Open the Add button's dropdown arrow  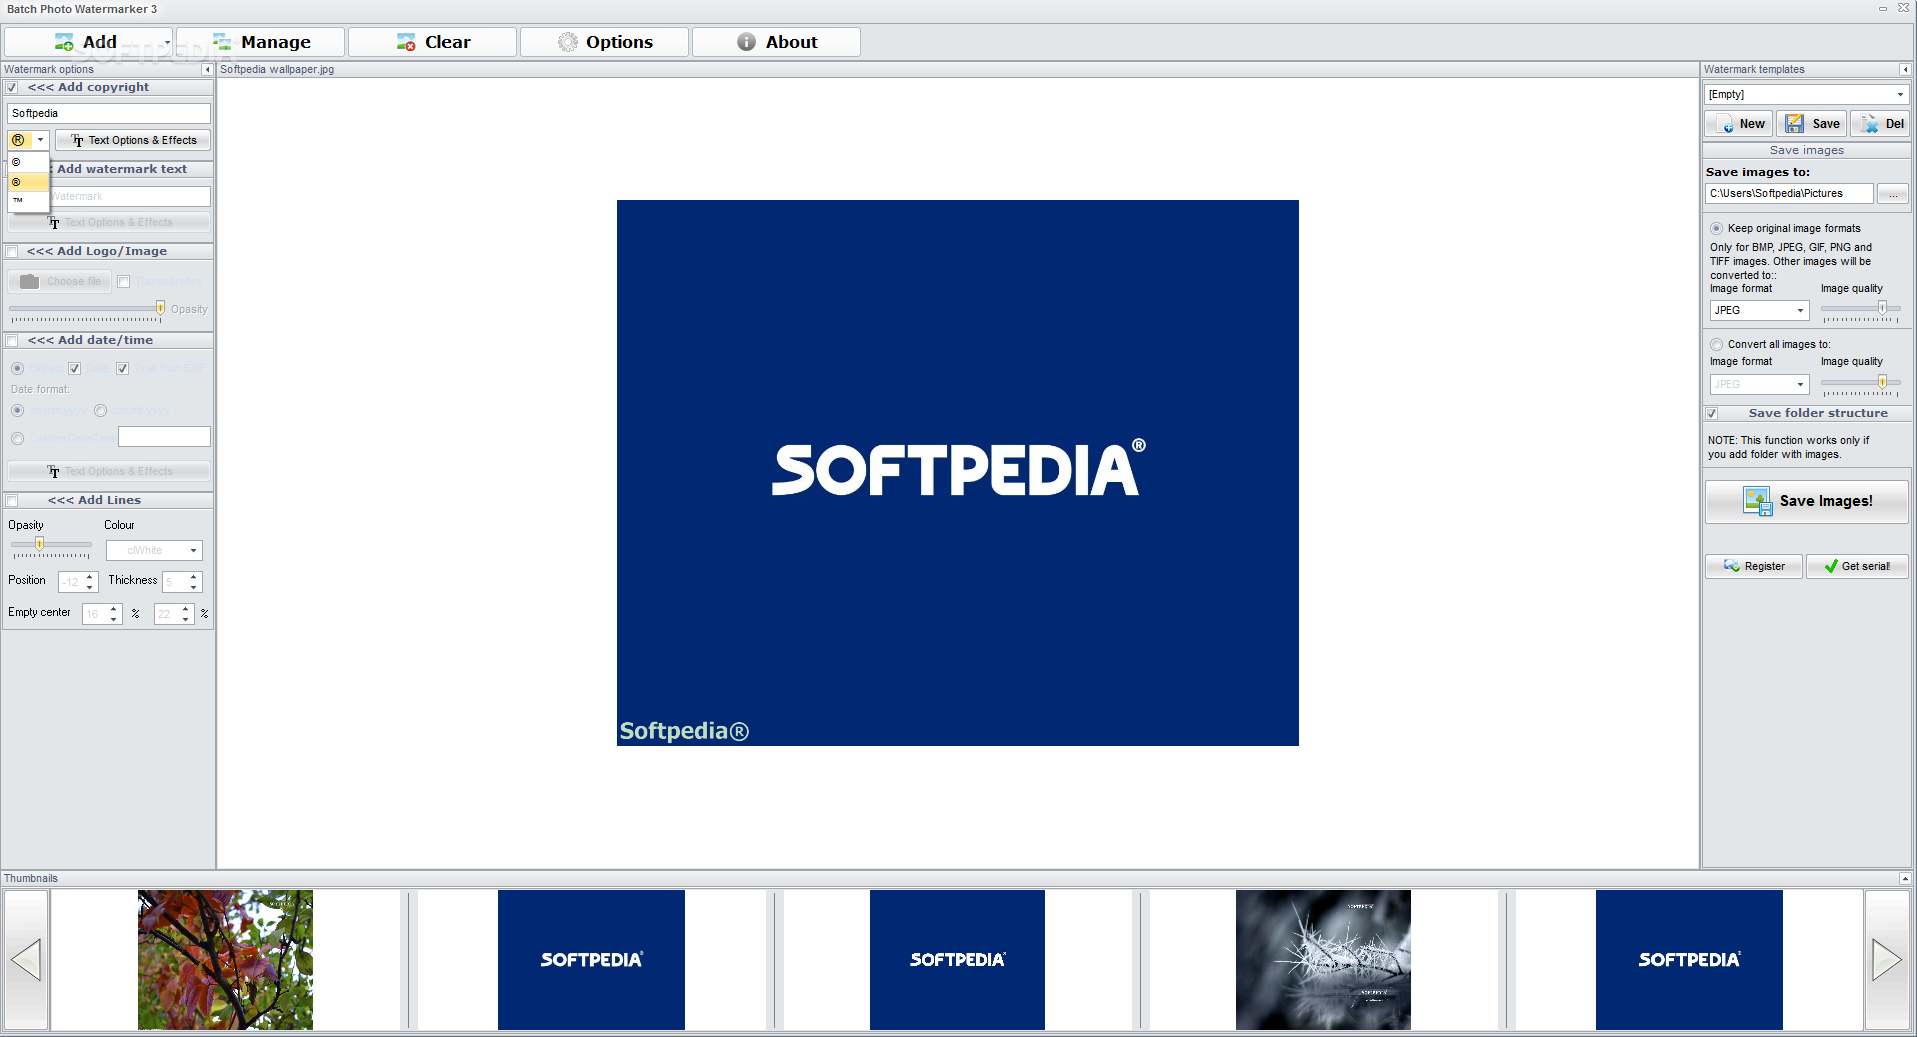(x=167, y=42)
